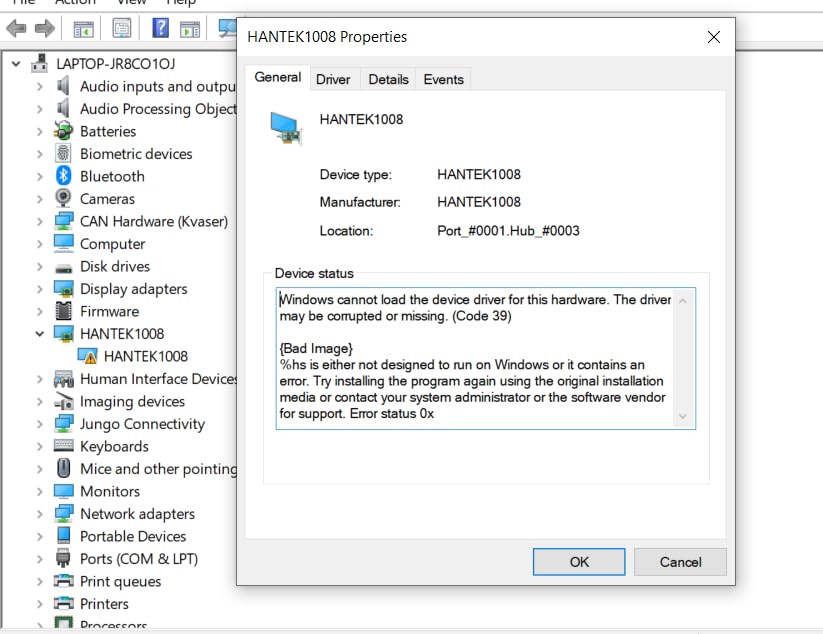The width and height of the screenshot is (823, 634).
Task: Expand the Bluetooth category
Action: (40, 176)
